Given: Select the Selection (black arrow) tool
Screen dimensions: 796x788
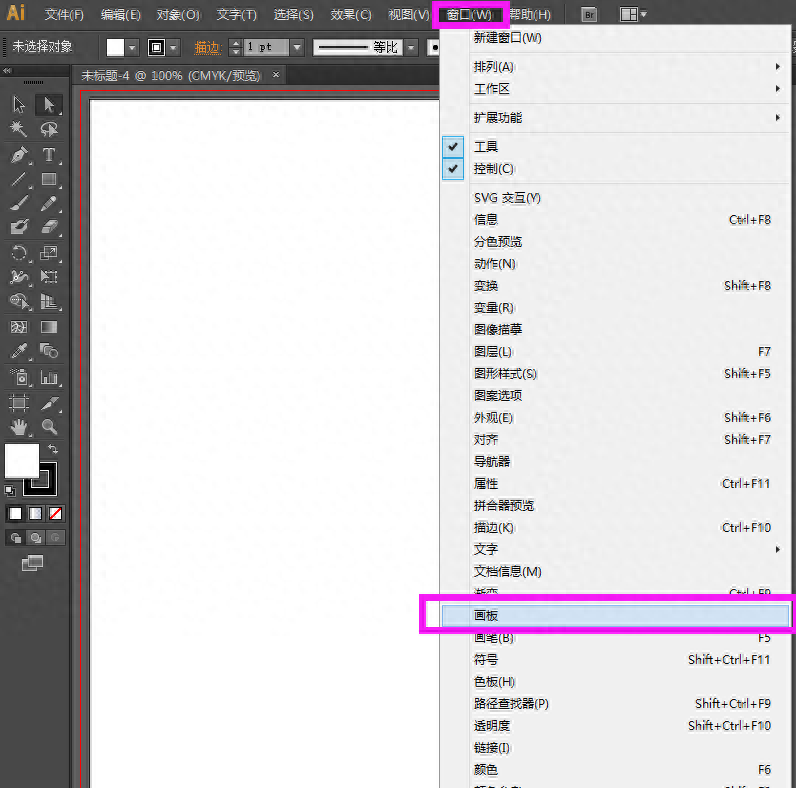Looking at the screenshot, I should [19, 105].
